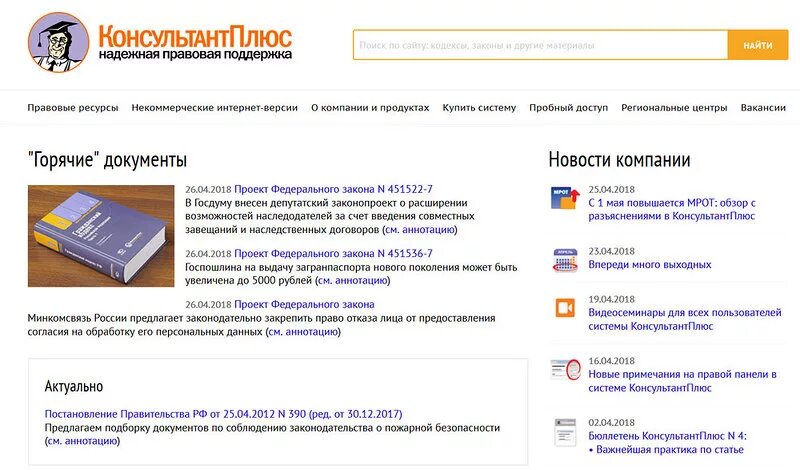
Task: Open the Правовые ресурсы menu
Action: click(73, 108)
